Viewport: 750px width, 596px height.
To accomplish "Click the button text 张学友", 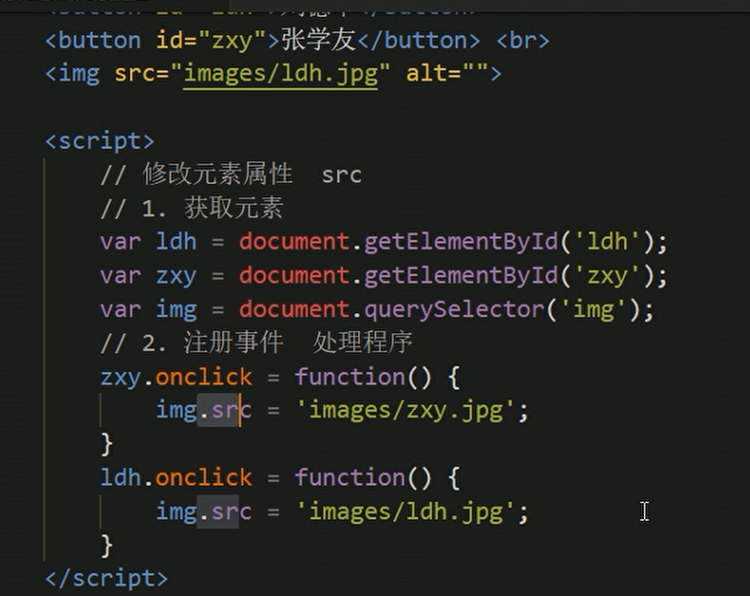I will (319, 40).
